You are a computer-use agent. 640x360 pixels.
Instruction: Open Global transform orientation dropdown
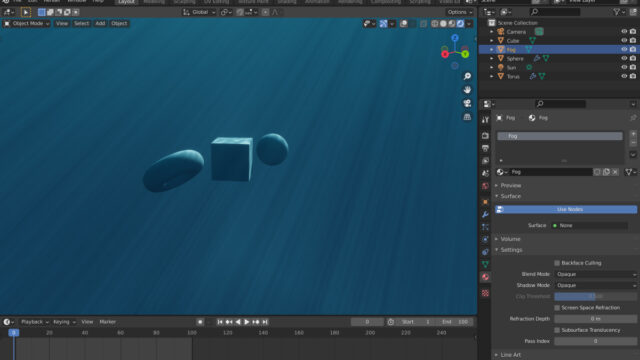tap(199, 12)
